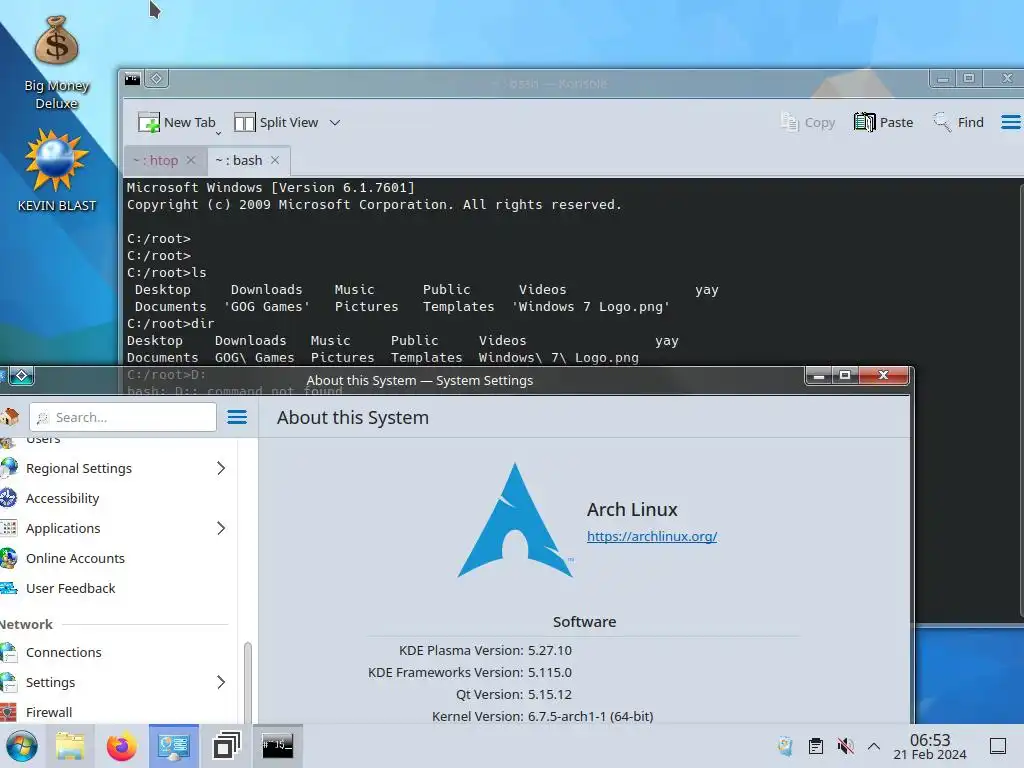Viewport: 1024px width, 768px height.
Task: Click Split View in Konsole toolbar
Action: click(276, 122)
